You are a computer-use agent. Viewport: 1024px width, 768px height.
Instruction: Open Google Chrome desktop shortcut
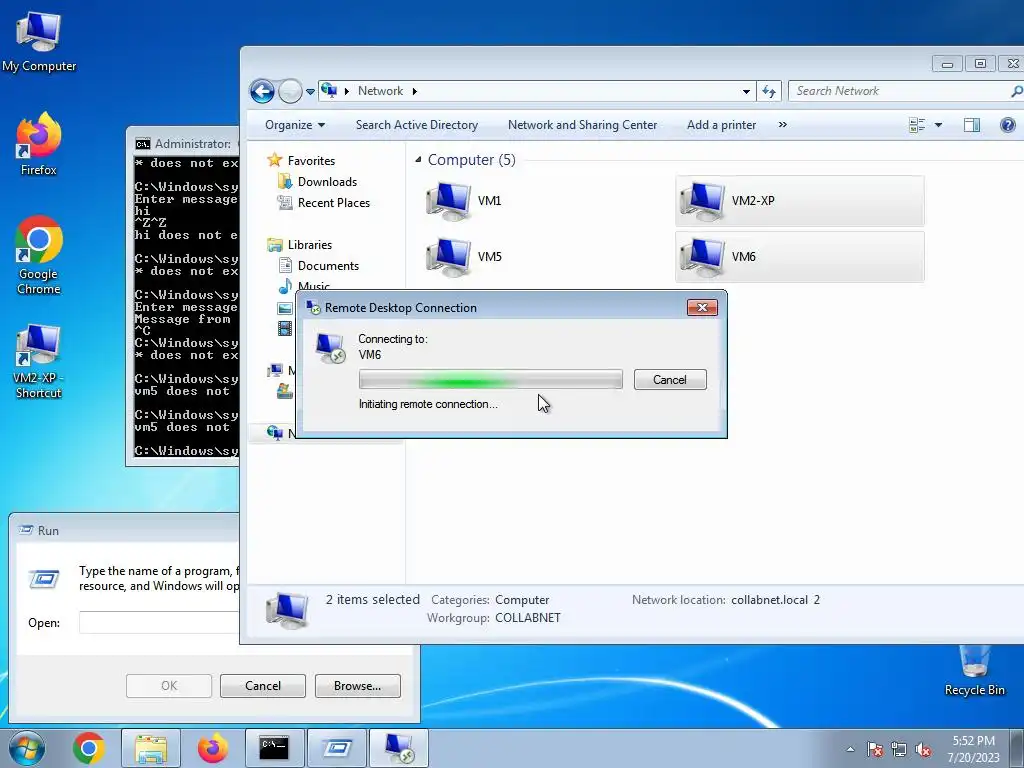39,255
